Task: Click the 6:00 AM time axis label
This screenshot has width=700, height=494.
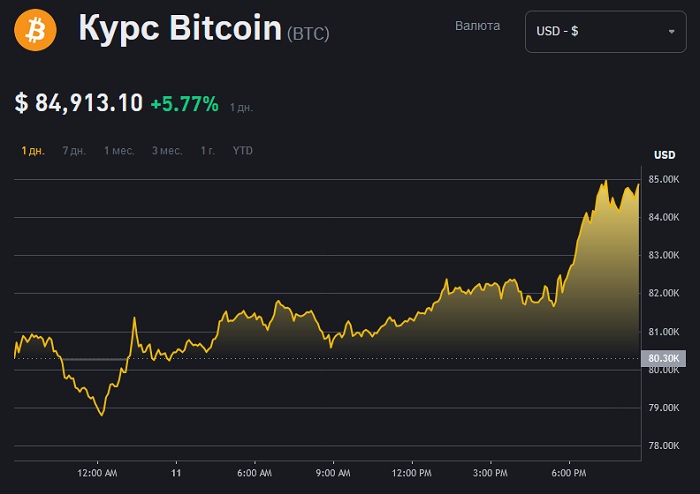Action: pos(254,473)
